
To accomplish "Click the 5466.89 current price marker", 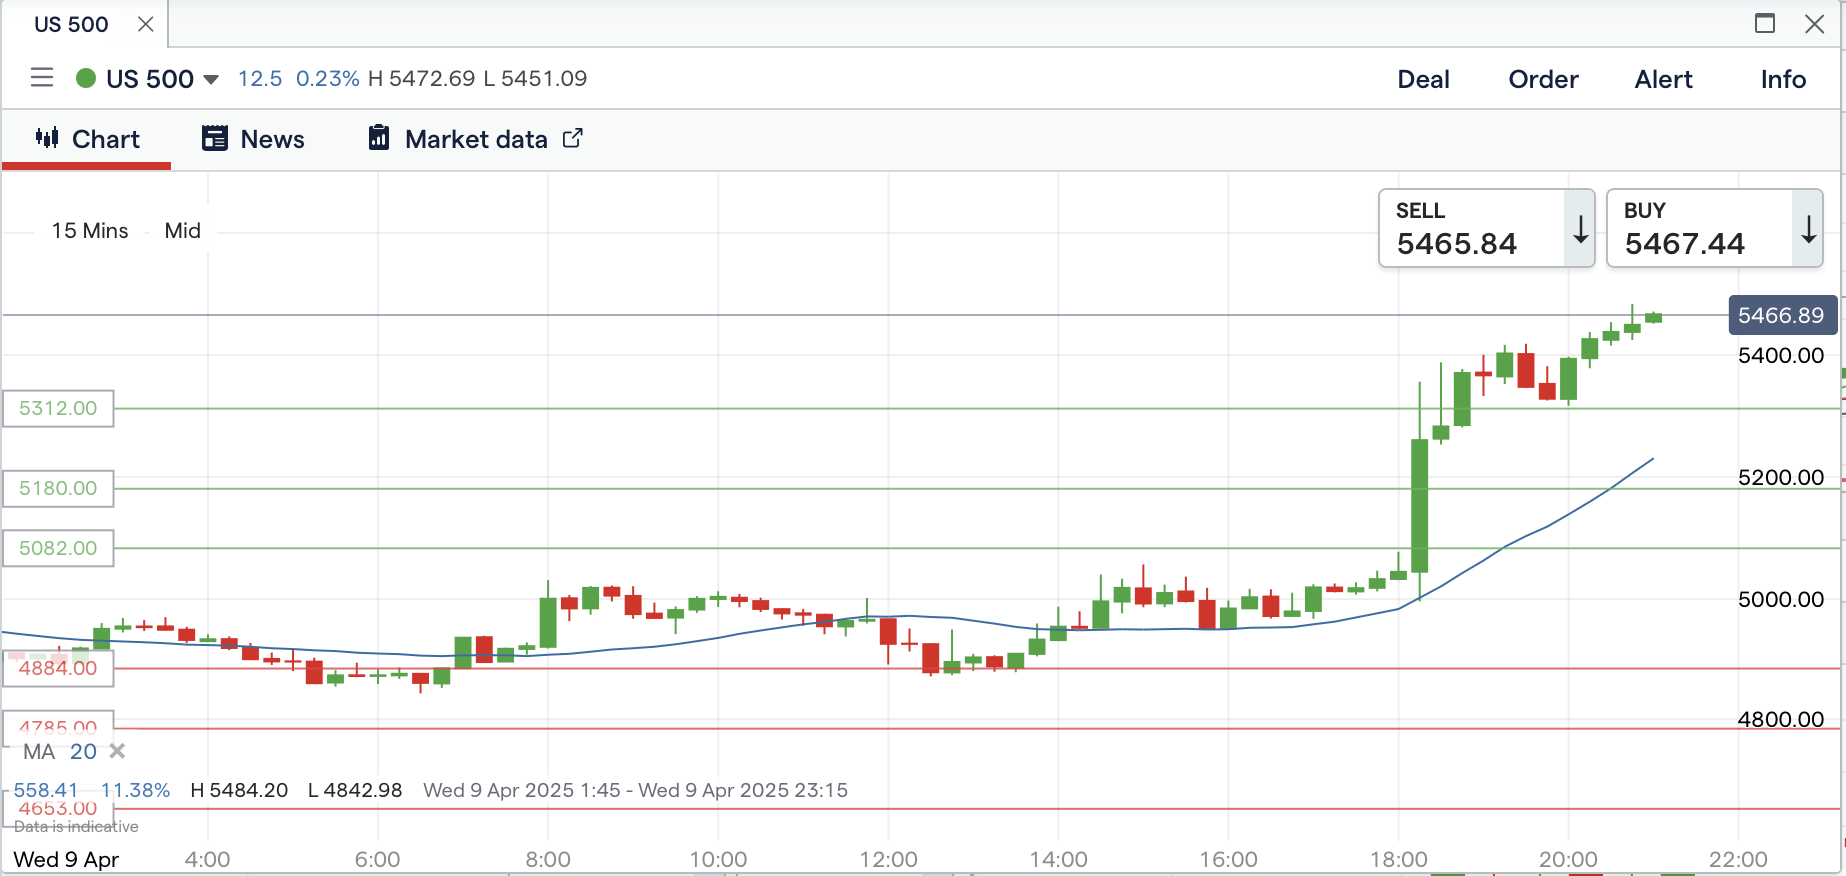I will click(x=1781, y=315).
